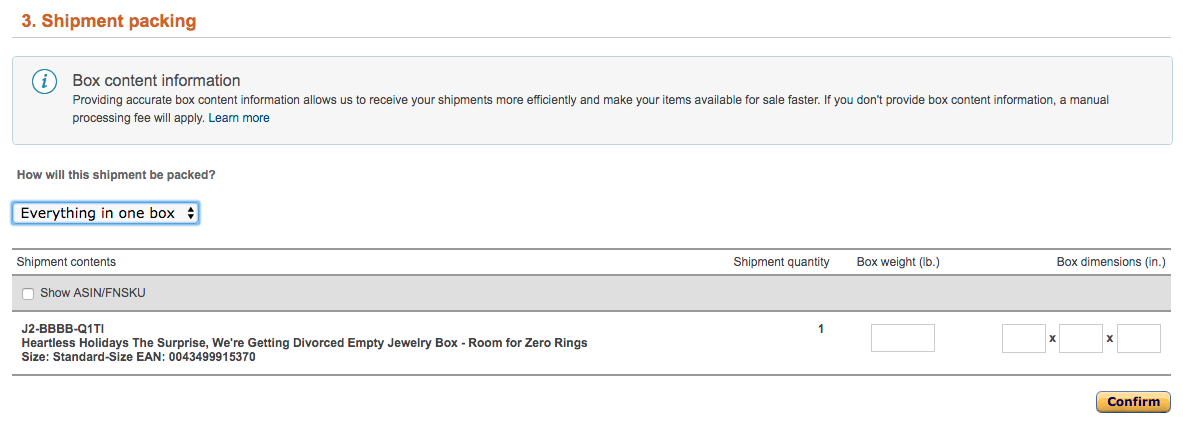Click the shipment quantity value 1
Screen dimensions: 1183x431
(821, 329)
